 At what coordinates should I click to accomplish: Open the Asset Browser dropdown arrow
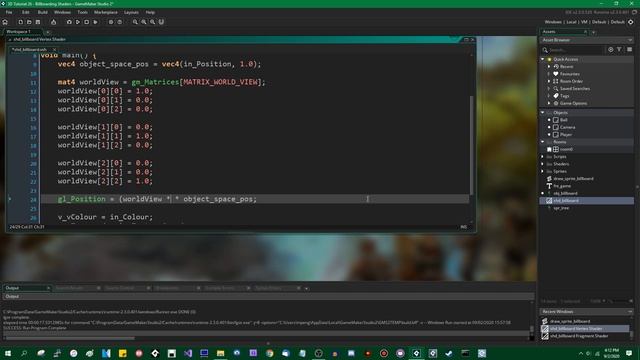click(630, 40)
